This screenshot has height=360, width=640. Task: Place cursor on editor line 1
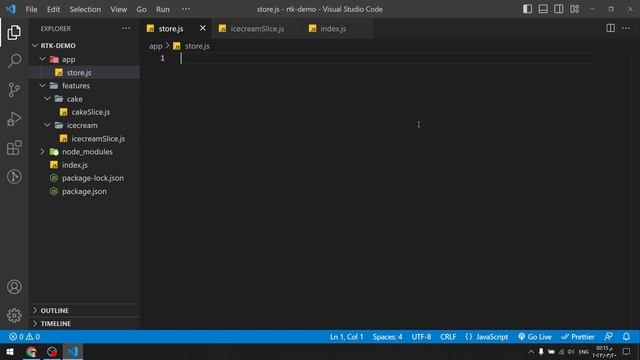388,58
